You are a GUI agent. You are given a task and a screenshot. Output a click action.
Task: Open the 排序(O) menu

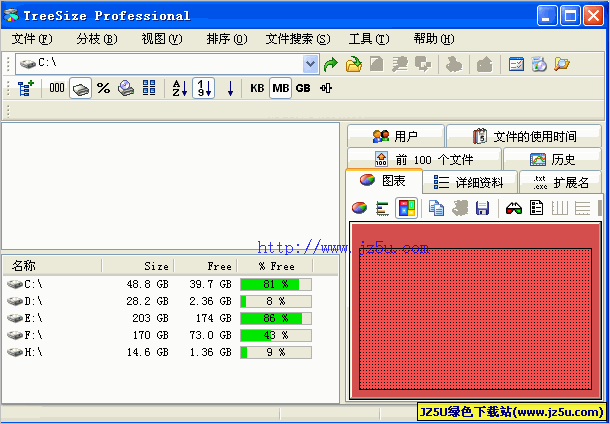pyautogui.click(x=227, y=39)
